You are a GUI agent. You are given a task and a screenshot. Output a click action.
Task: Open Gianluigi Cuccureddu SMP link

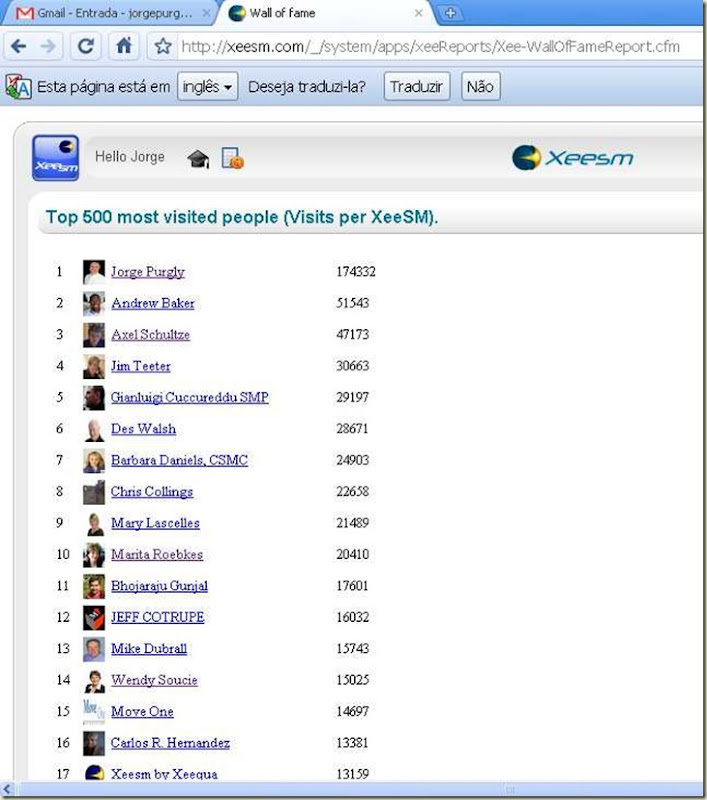click(190, 397)
